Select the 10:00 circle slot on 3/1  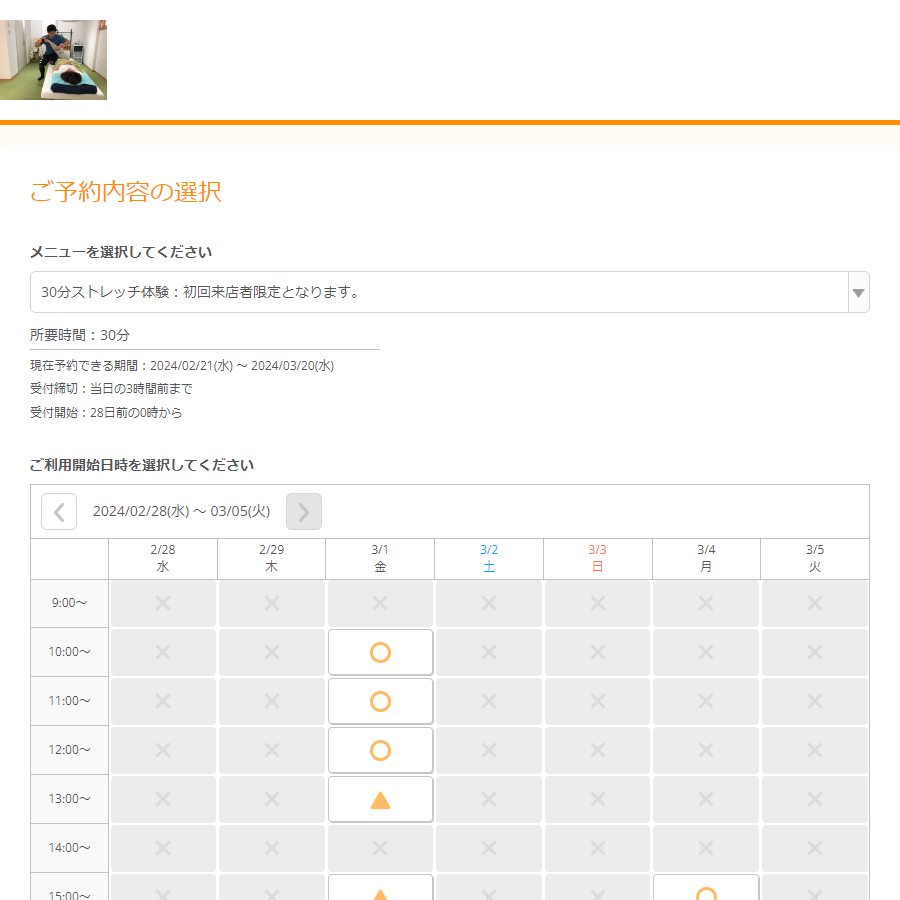[x=380, y=652]
